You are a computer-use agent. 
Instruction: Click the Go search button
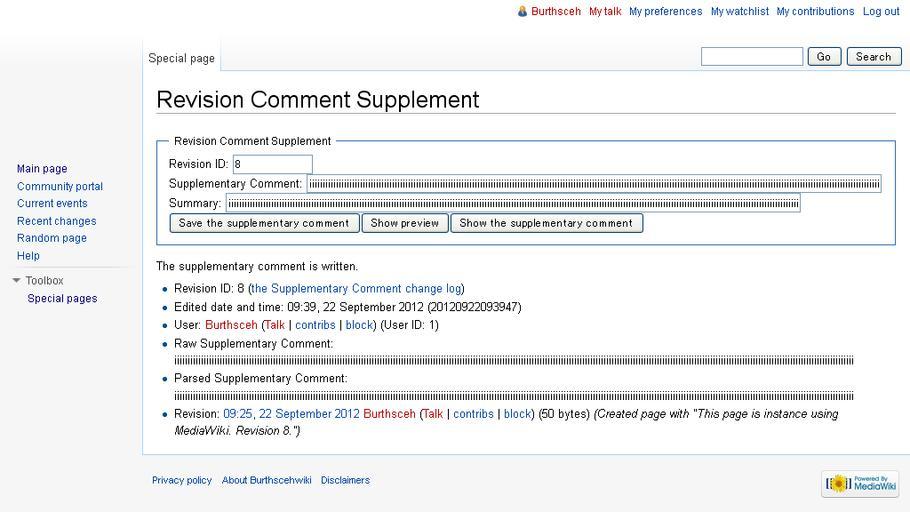pos(824,56)
